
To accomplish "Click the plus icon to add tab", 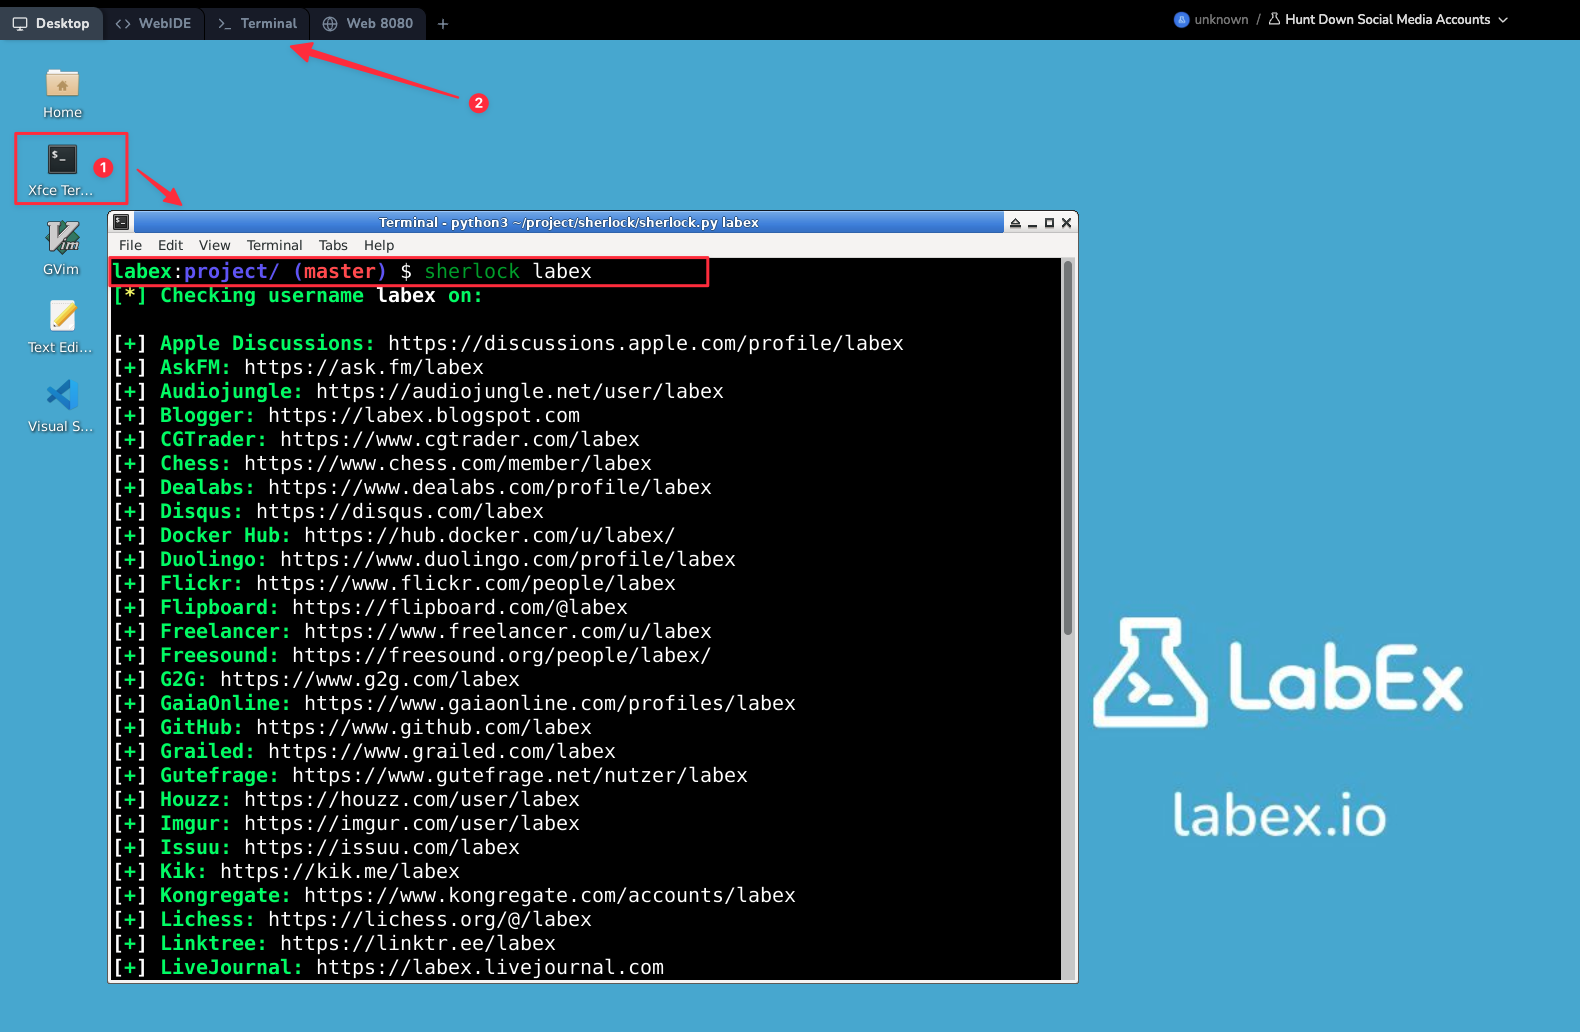I will coord(443,24).
